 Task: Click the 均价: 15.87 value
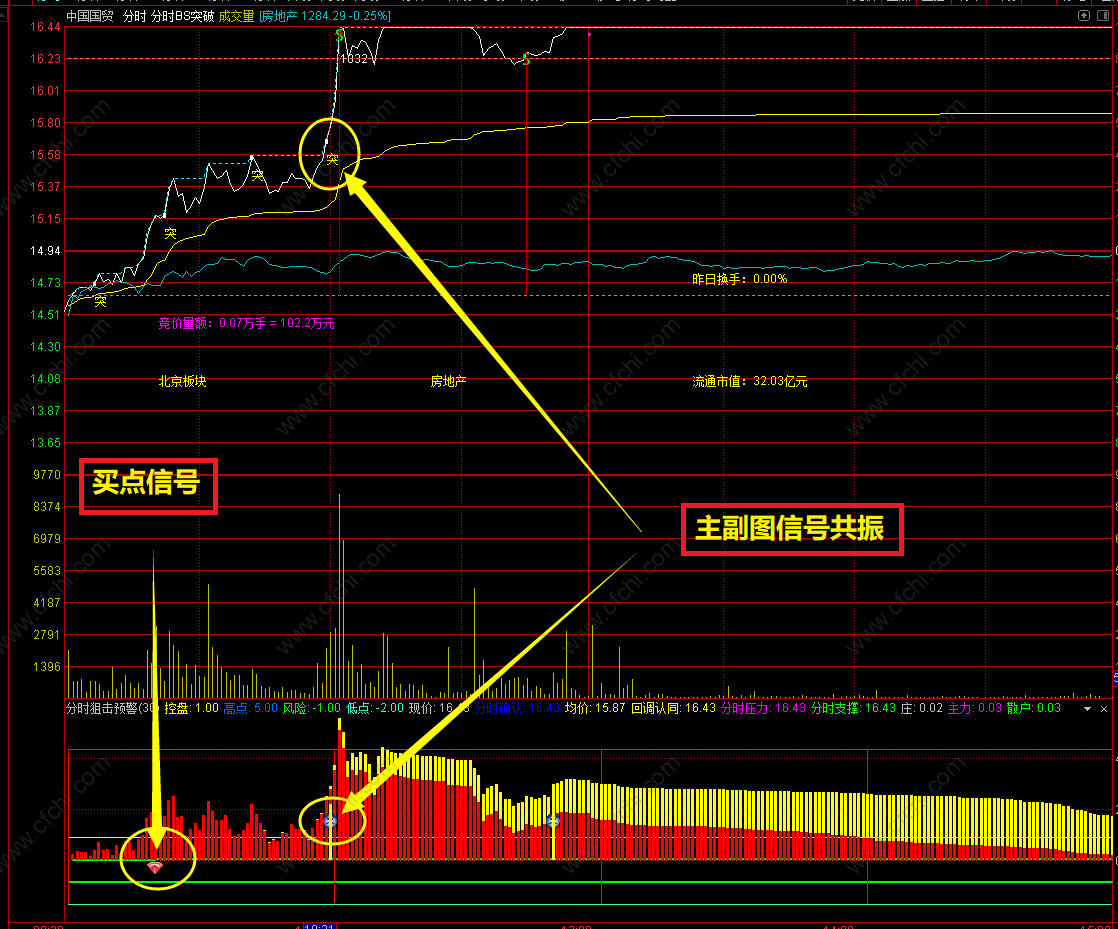[x=595, y=708]
